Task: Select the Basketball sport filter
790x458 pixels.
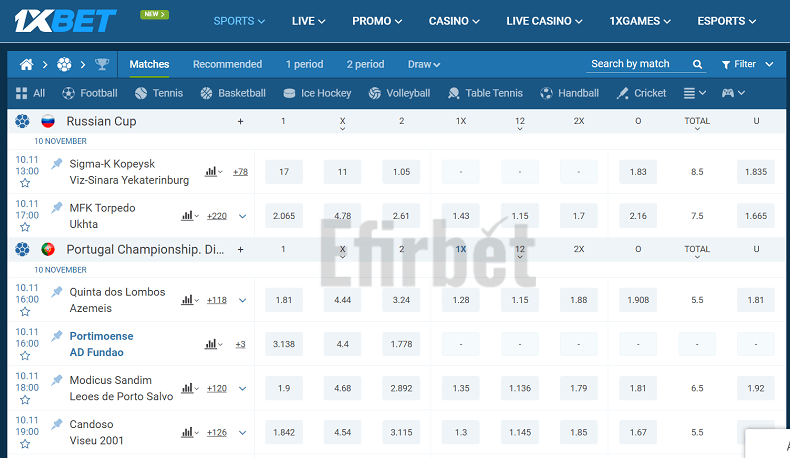Action: [x=233, y=93]
